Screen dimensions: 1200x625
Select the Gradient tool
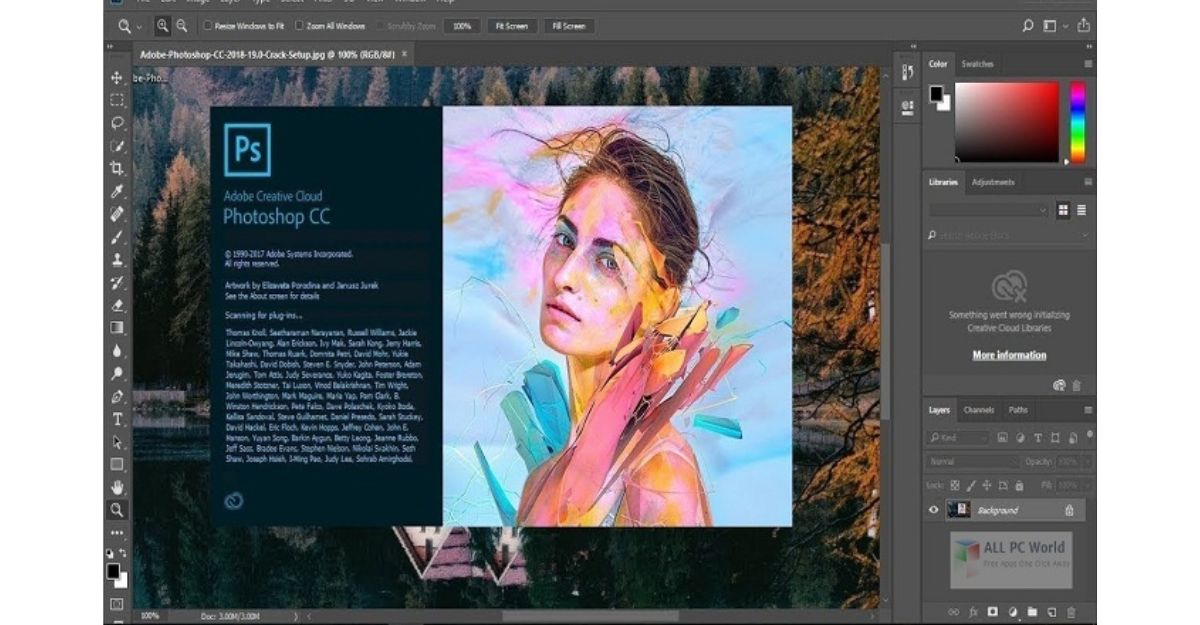[117, 328]
